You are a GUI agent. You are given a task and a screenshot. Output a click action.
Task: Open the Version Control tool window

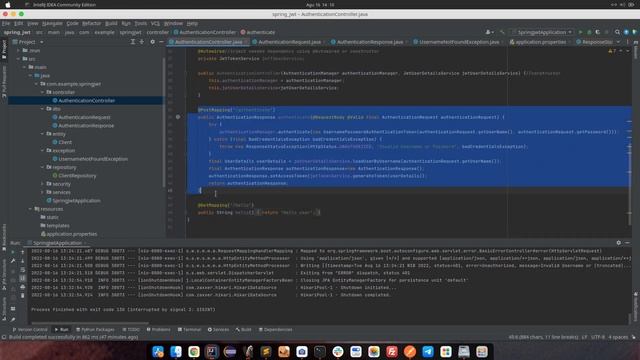(x=30, y=330)
